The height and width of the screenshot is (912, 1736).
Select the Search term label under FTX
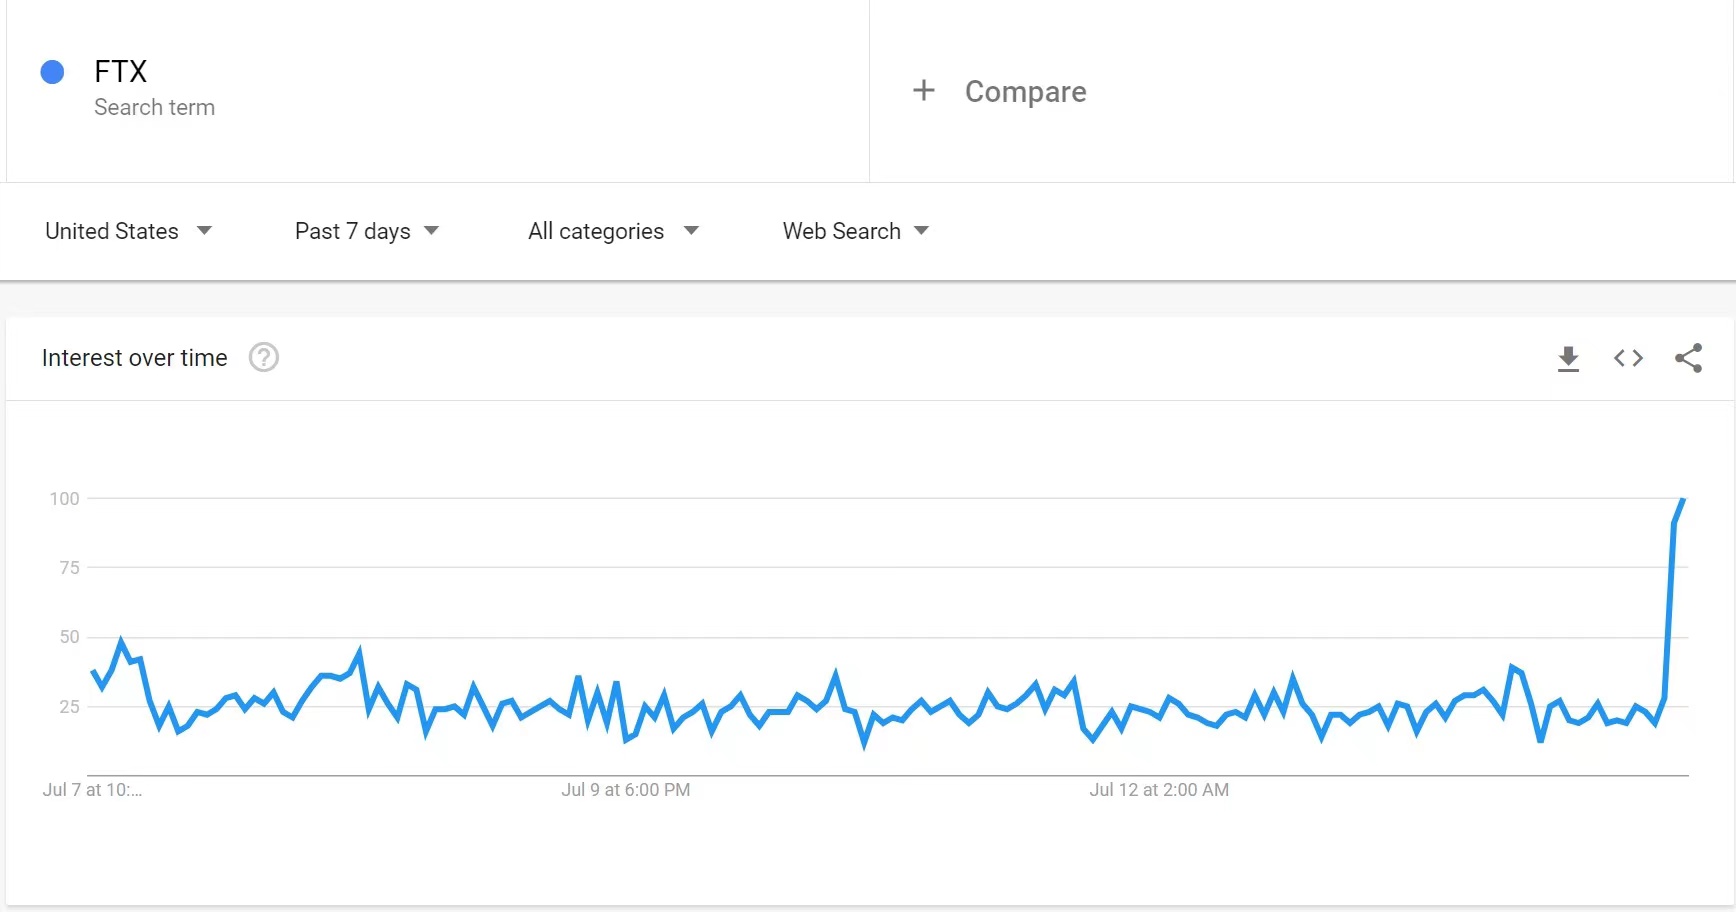154,107
